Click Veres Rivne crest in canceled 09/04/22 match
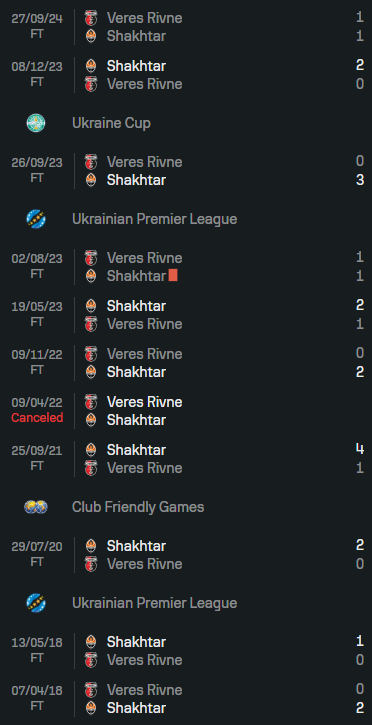Screen dimensions: 372x725 tap(91, 402)
